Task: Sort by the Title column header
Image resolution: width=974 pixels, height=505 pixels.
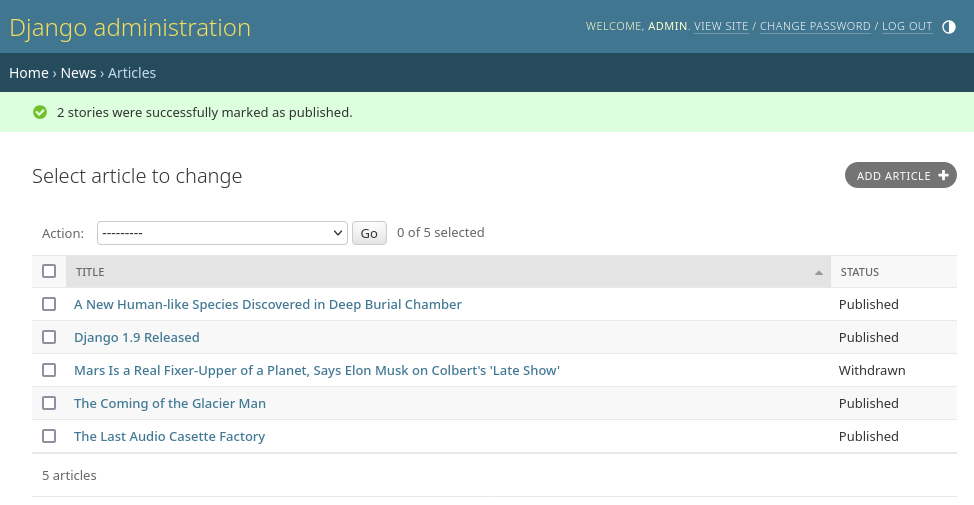Action: point(90,272)
